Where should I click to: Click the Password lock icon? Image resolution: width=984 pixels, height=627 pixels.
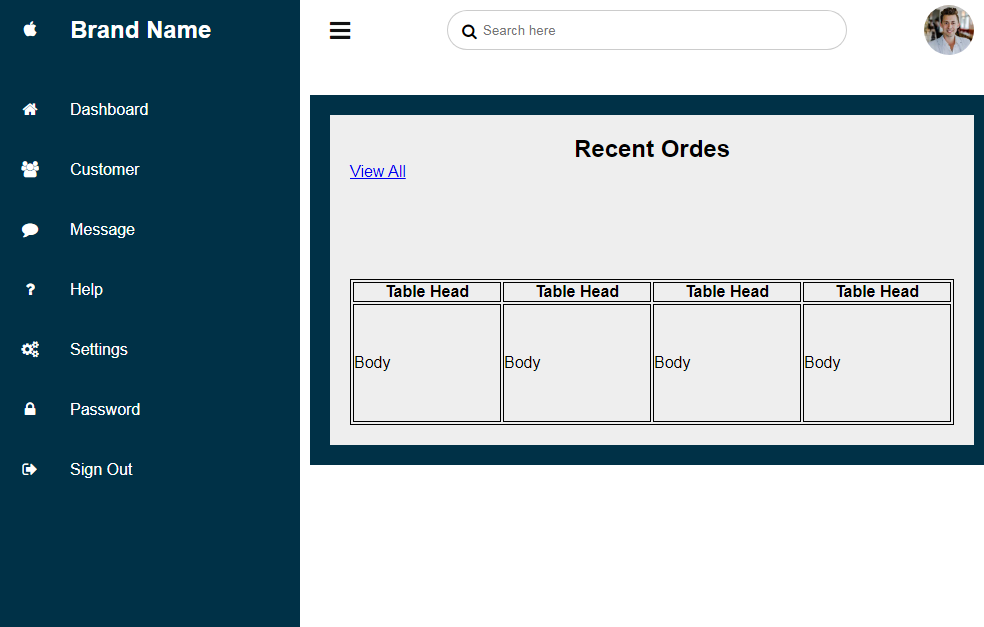pos(30,409)
